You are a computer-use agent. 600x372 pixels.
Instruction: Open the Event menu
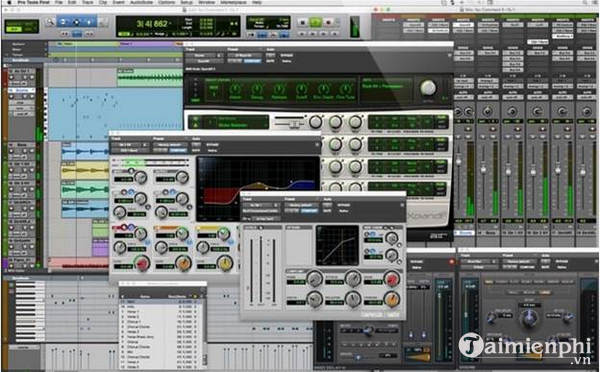(119, 2)
